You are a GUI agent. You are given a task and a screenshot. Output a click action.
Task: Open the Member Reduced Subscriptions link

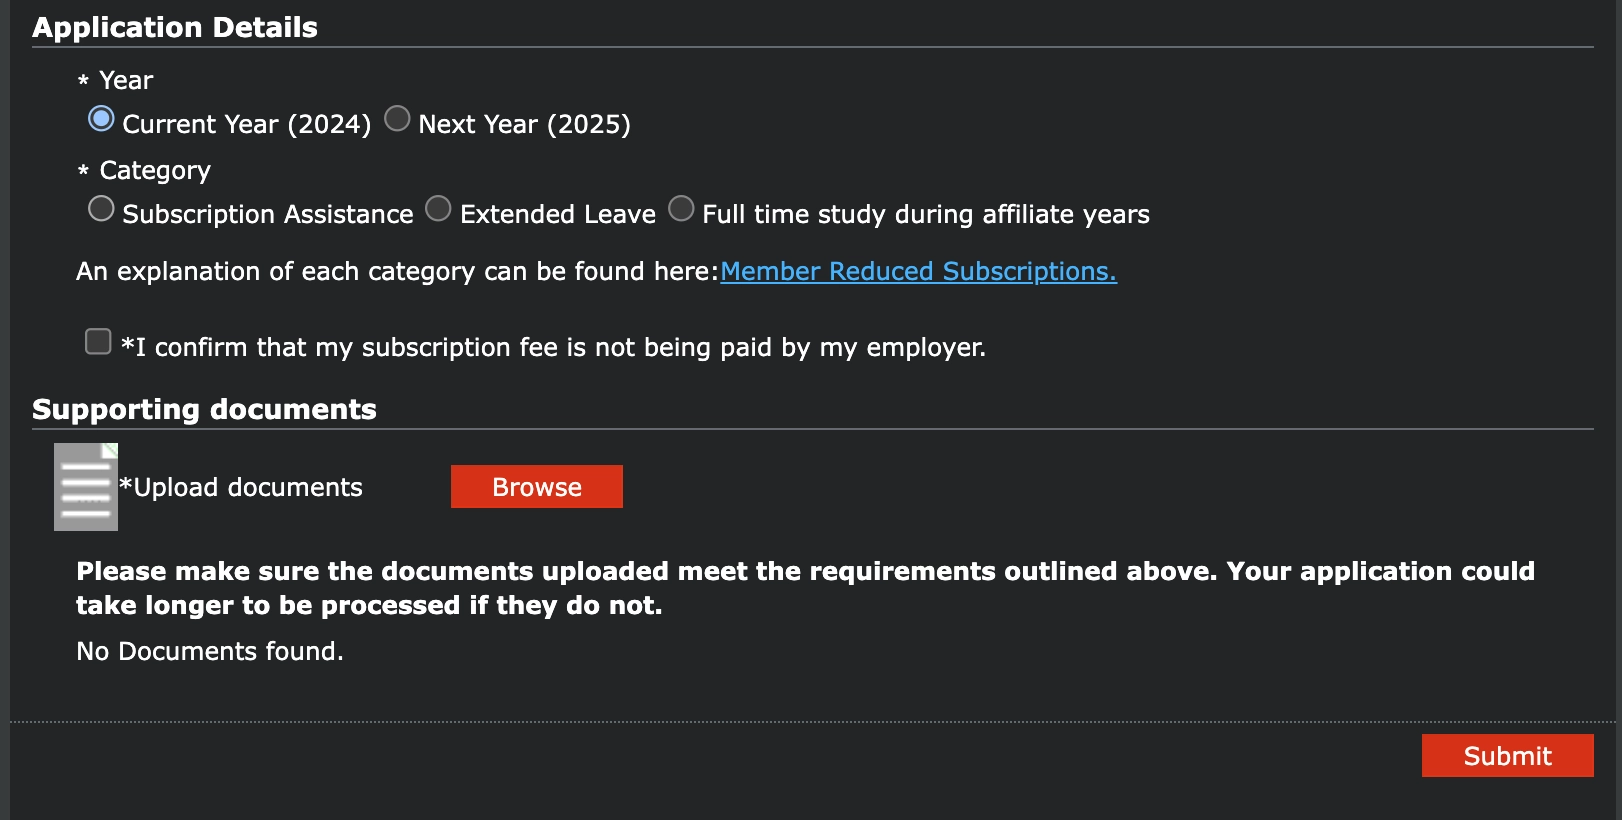tap(918, 271)
